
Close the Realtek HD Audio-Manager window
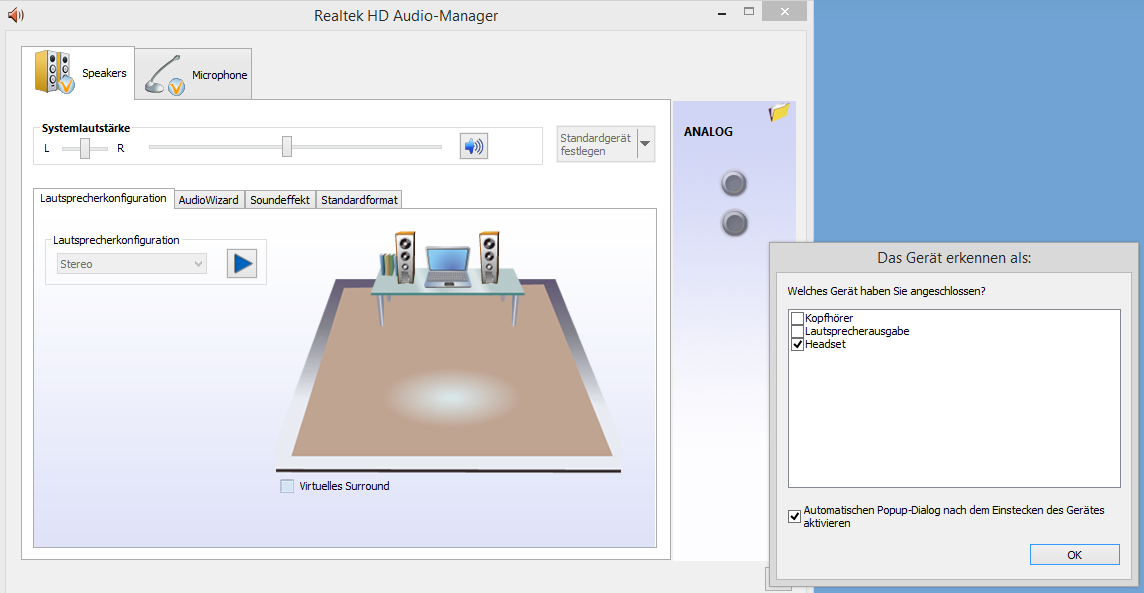[x=784, y=12]
